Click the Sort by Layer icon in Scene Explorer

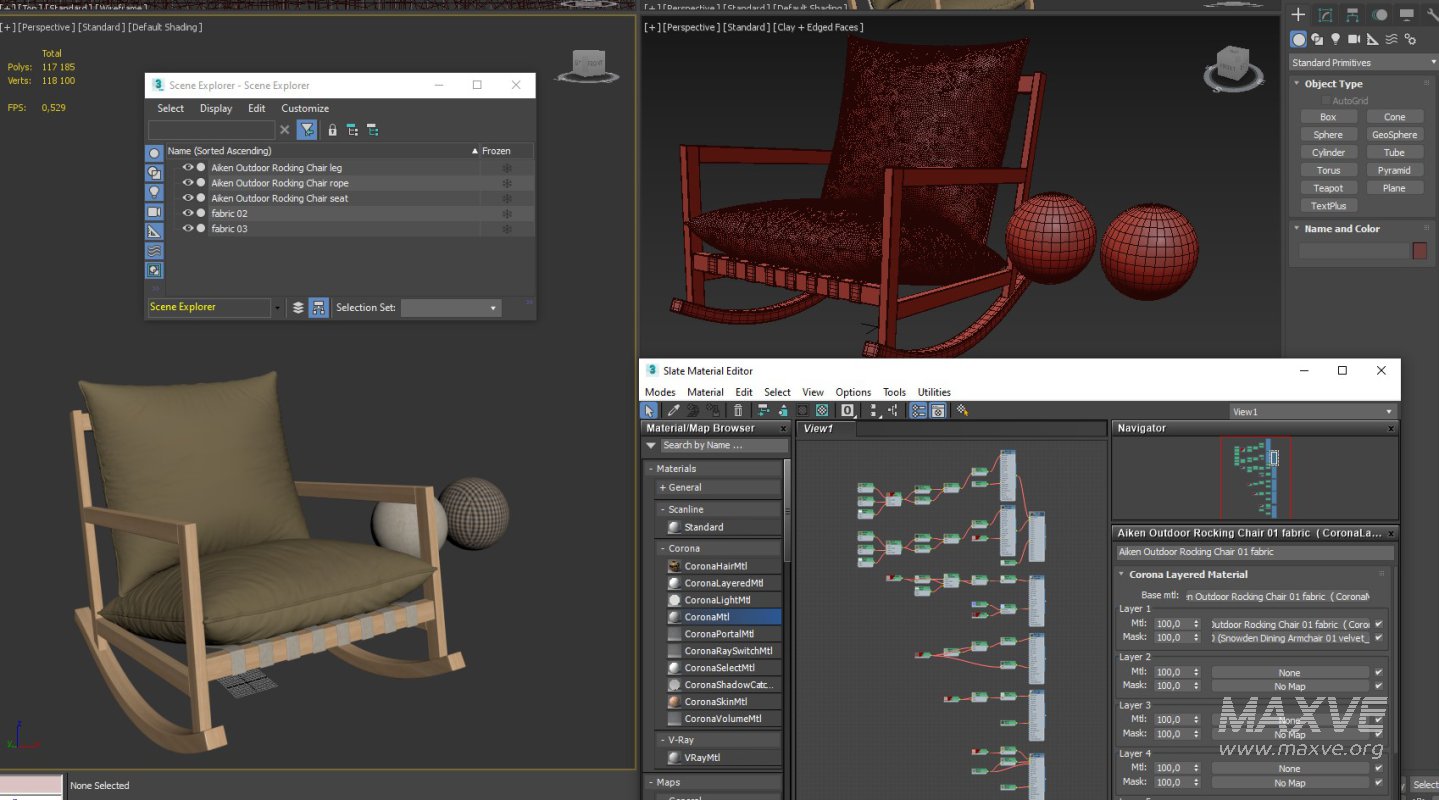pyautogui.click(x=298, y=308)
